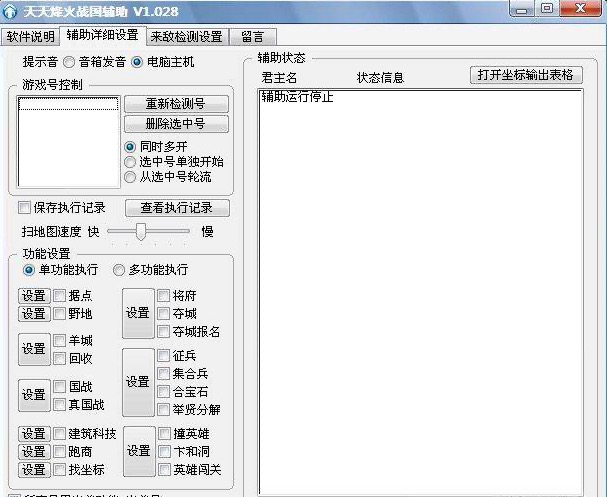Viewport: 607px width, 497px height.
Task: Go to the 留言 tab
Action: (252, 37)
